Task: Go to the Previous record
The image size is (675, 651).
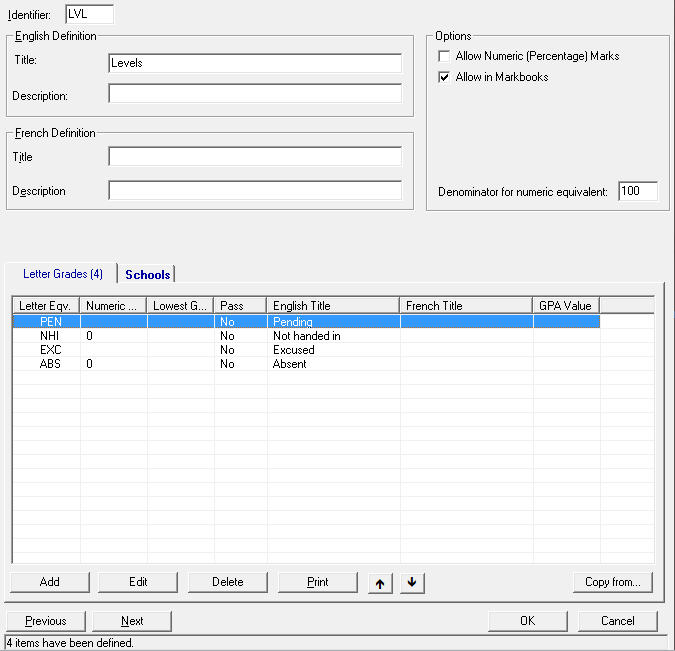Action: (45, 621)
